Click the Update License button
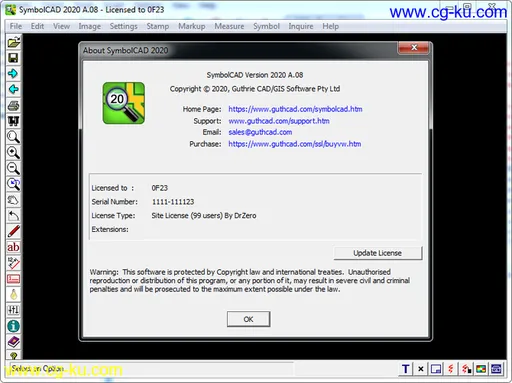Image resolution: width=512 pixels, height=383 pixels. [x=378, y=253]
